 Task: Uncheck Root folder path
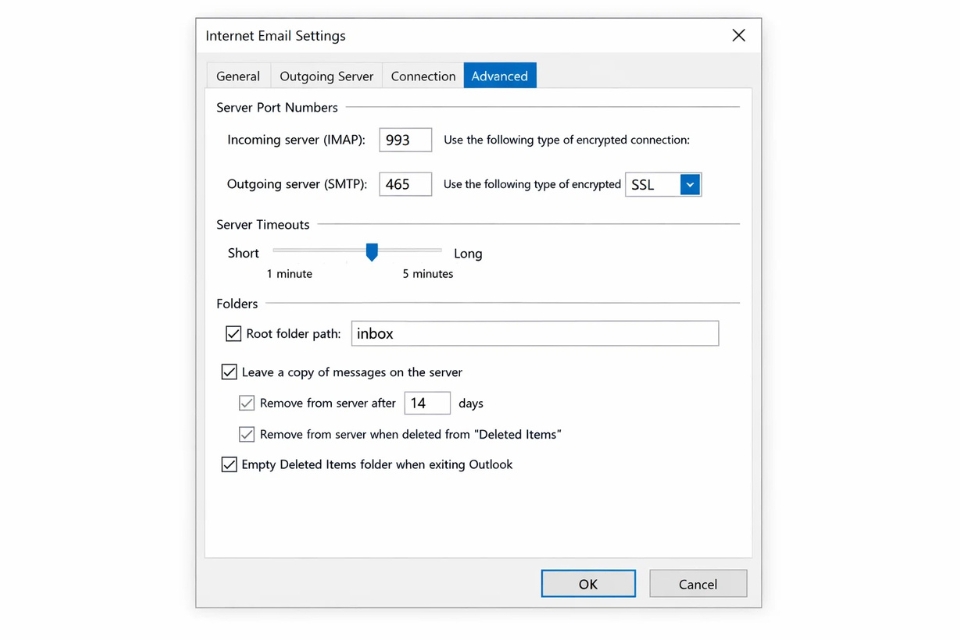[232, 333]
